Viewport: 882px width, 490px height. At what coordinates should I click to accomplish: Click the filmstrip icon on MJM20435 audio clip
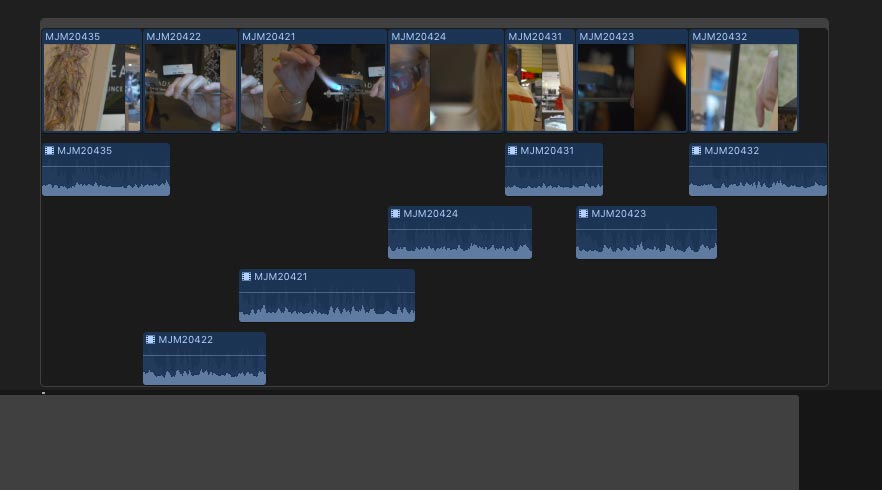click(50, 151)
